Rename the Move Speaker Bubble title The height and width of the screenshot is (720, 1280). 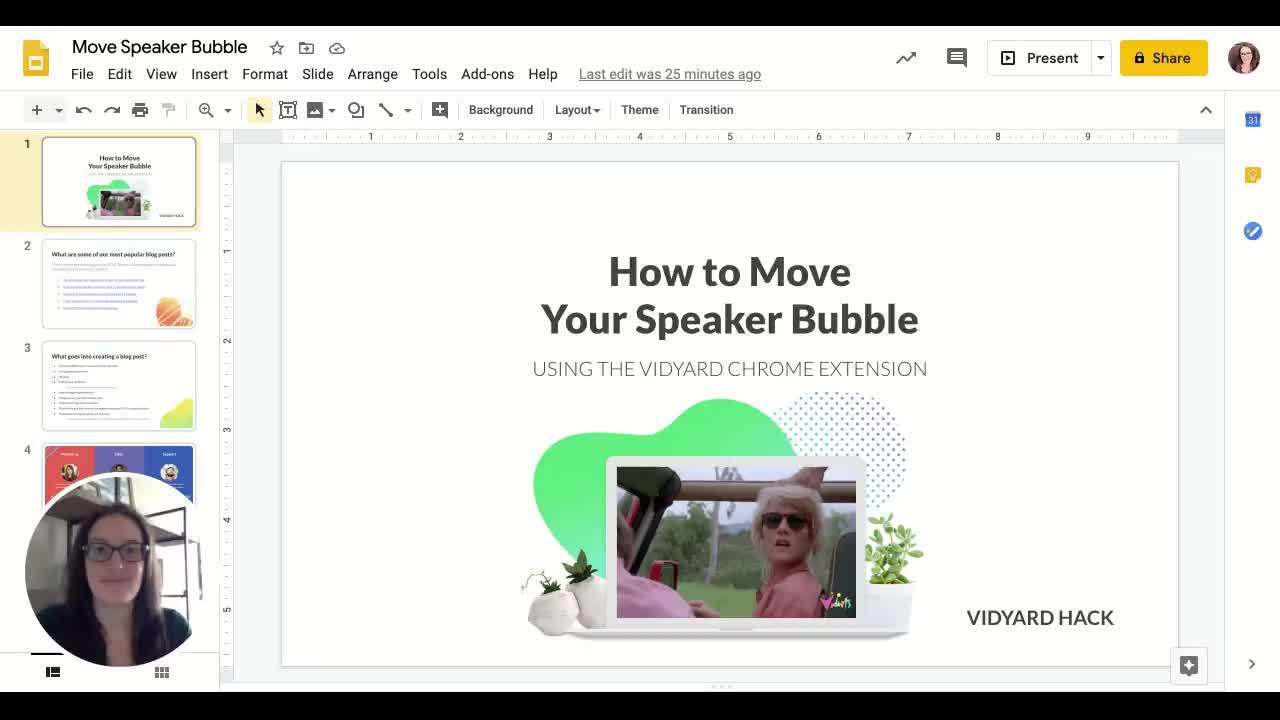(x=159, y=47)
